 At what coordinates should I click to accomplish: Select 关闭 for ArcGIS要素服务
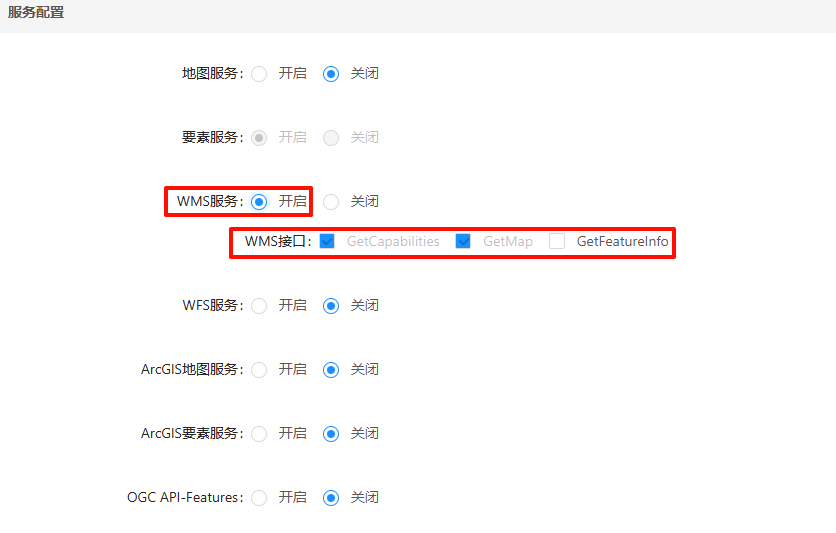[331, 434]
